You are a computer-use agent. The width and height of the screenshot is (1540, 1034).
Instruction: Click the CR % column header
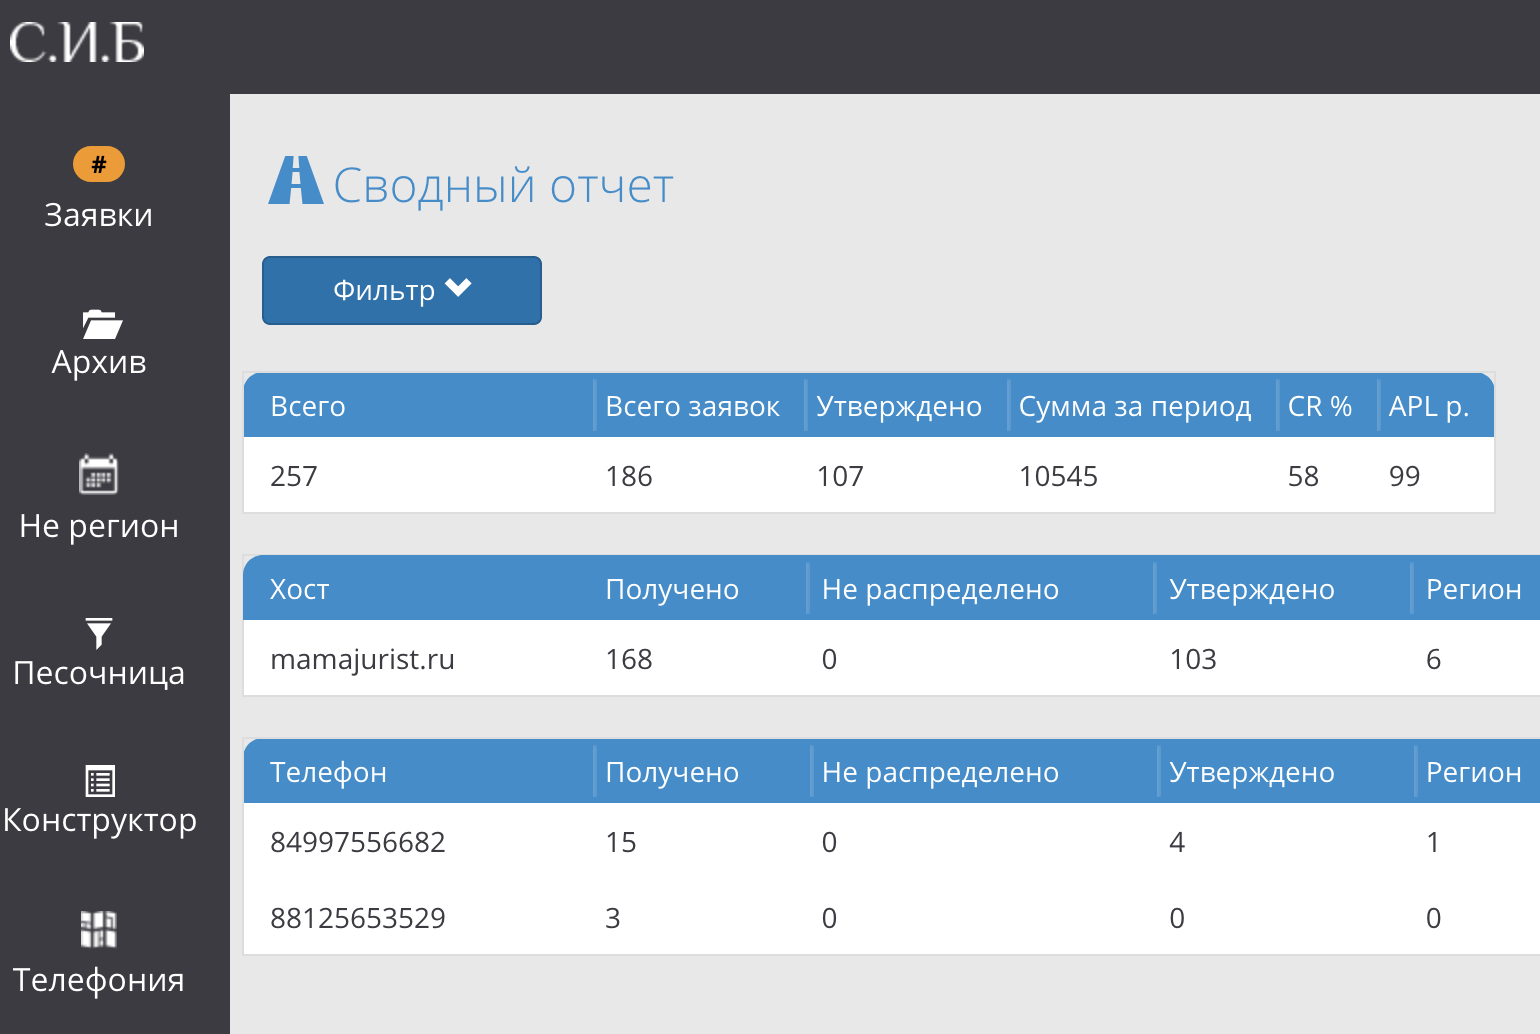(1320, 406)
